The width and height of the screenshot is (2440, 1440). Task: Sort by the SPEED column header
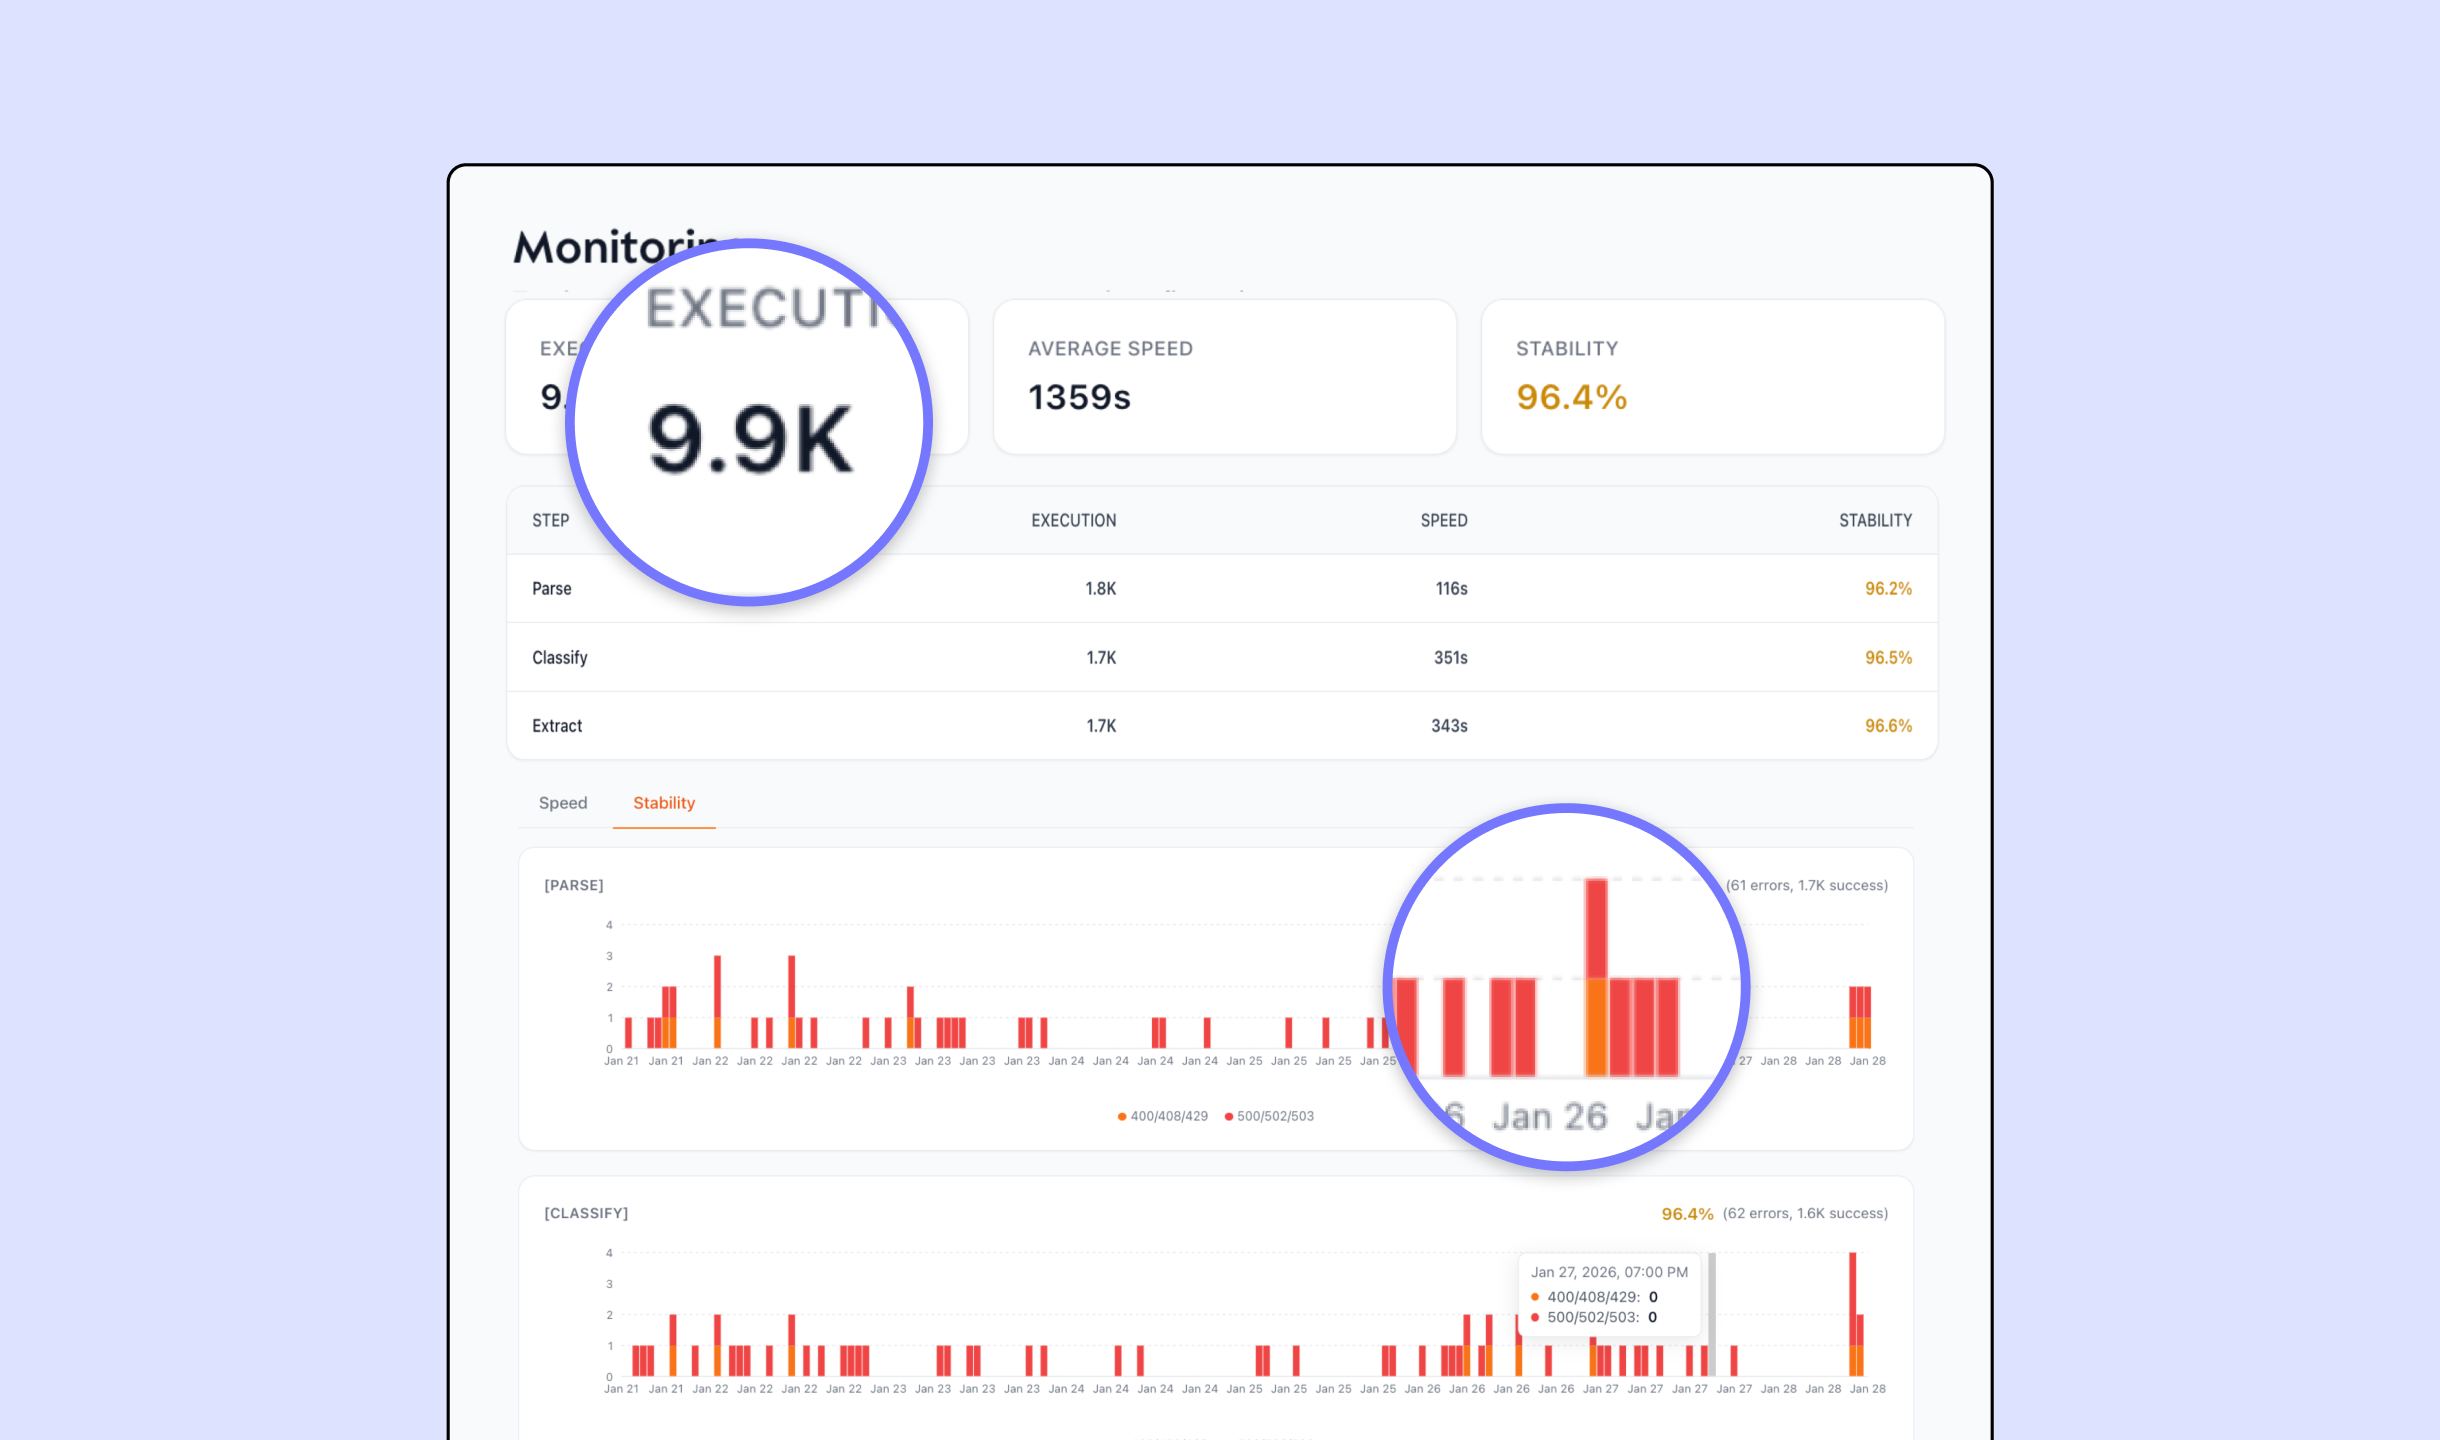click(x=1443, y=521)
